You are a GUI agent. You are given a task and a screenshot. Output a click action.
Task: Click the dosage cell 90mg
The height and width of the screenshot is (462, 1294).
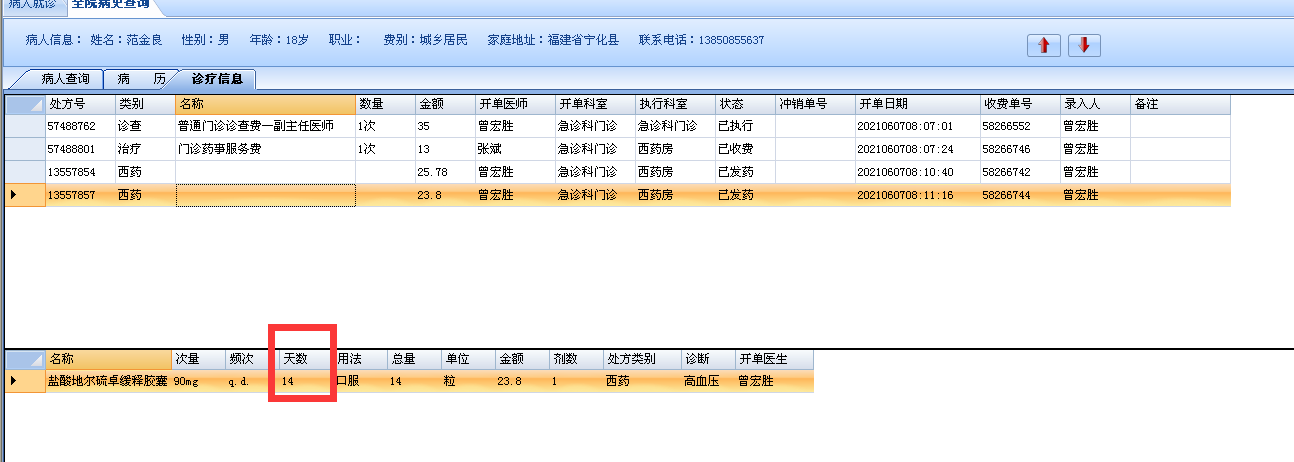(x=198, y=381)
